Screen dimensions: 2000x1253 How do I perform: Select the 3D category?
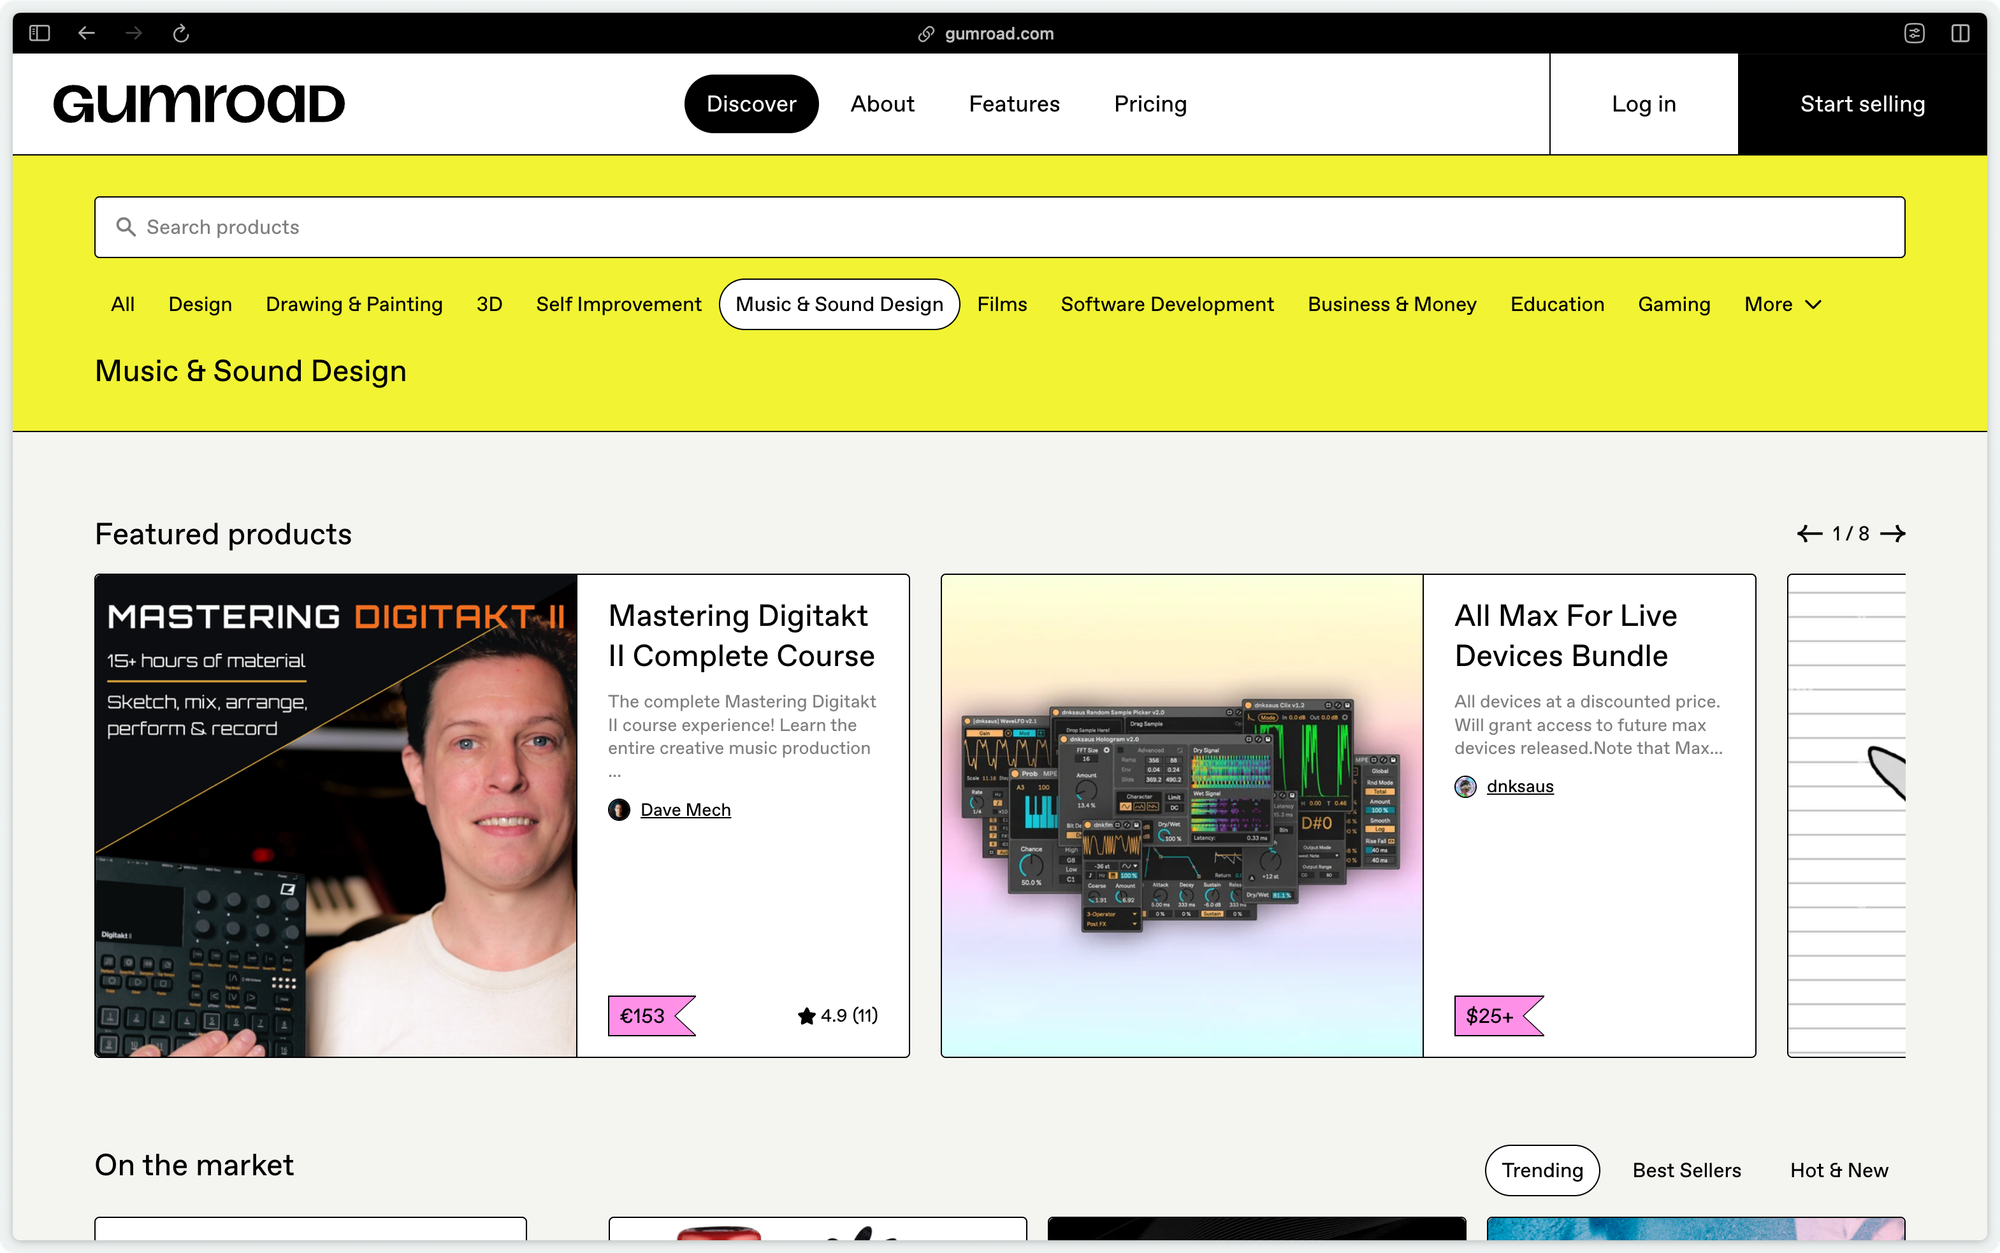click(x=489, y=304)
